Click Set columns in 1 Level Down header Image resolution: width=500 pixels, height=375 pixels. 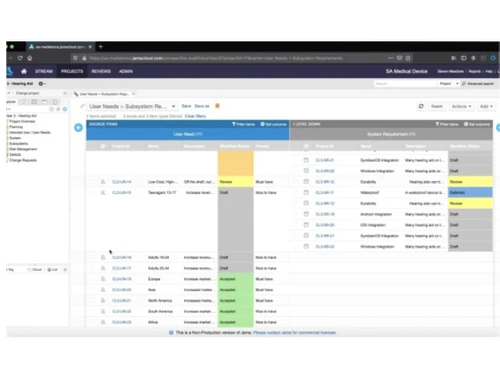(x=477, y=124)
